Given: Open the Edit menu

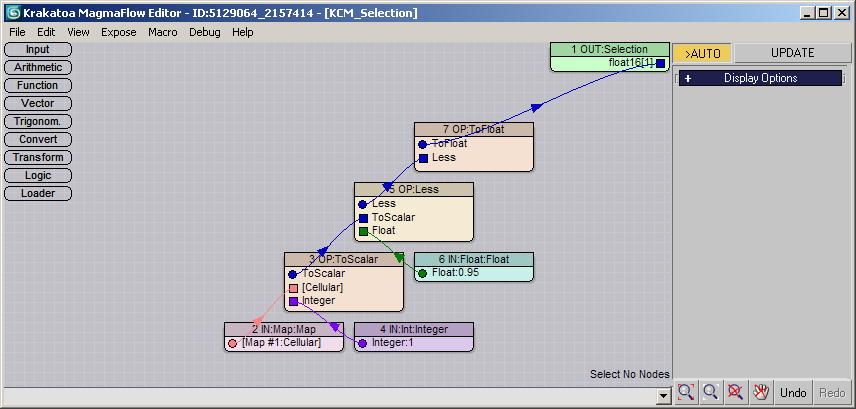Looking at the screenshot, I should click(x=46, y=32).
